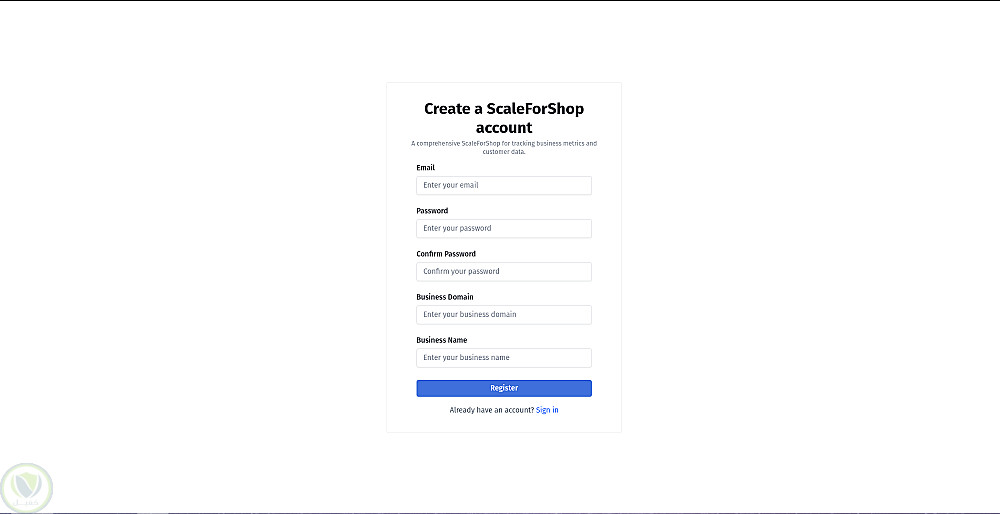1000x514 pixels.
Task: Click the "Enter your email" placeholder text
Action: pos(451,185)
